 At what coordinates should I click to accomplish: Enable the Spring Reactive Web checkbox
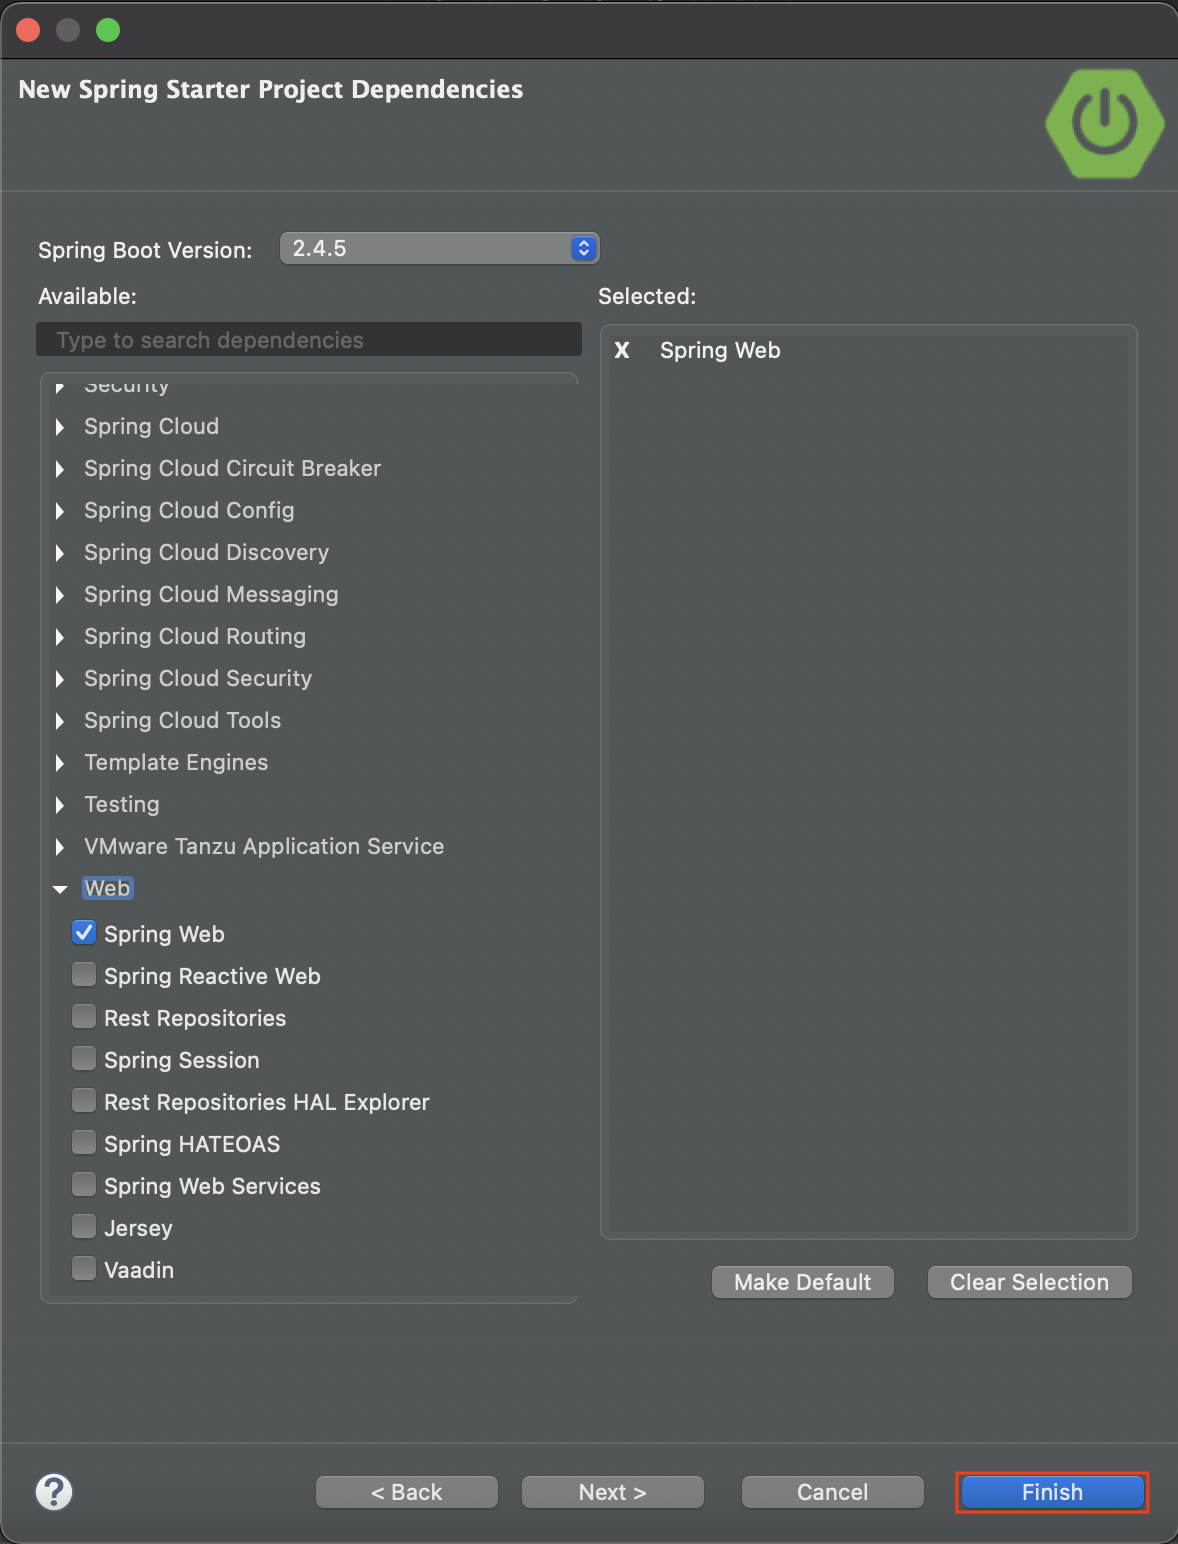click(84, 975)
